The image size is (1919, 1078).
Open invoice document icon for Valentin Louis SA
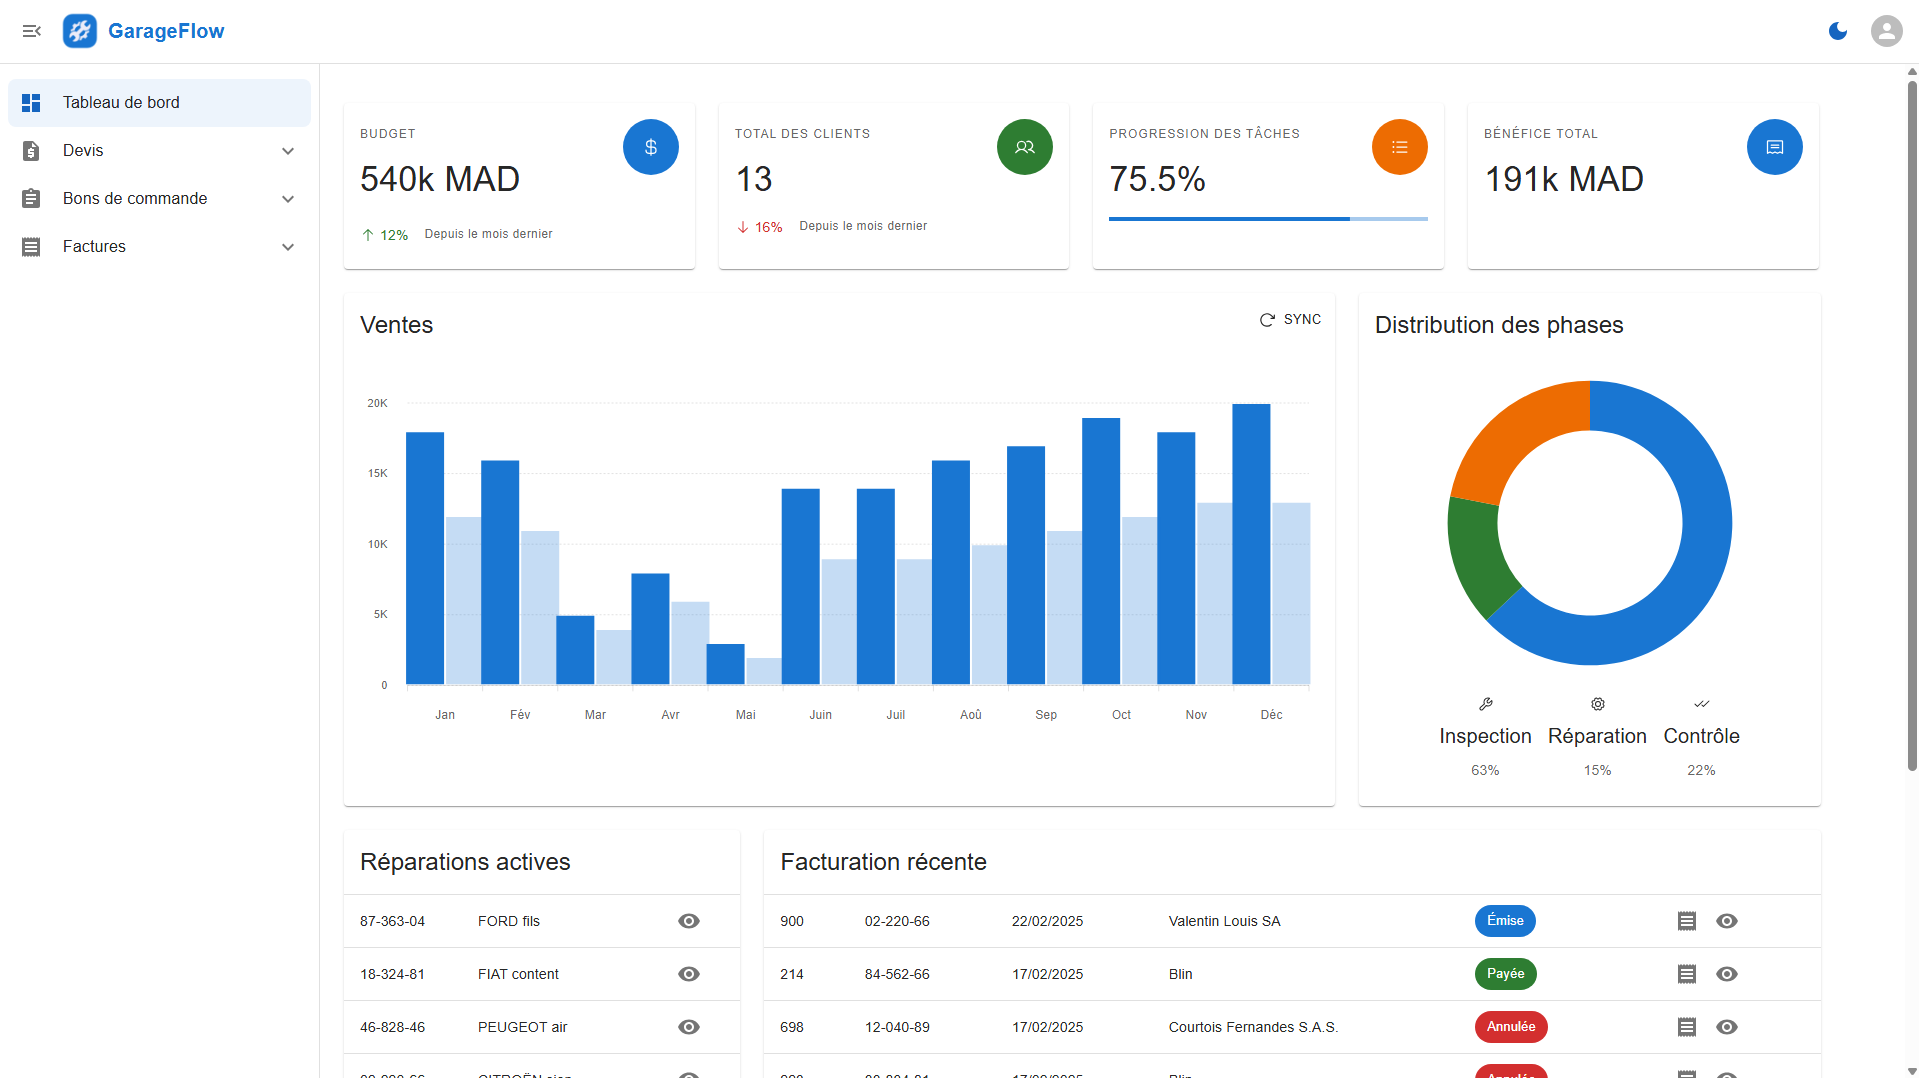click(1686, 921)
